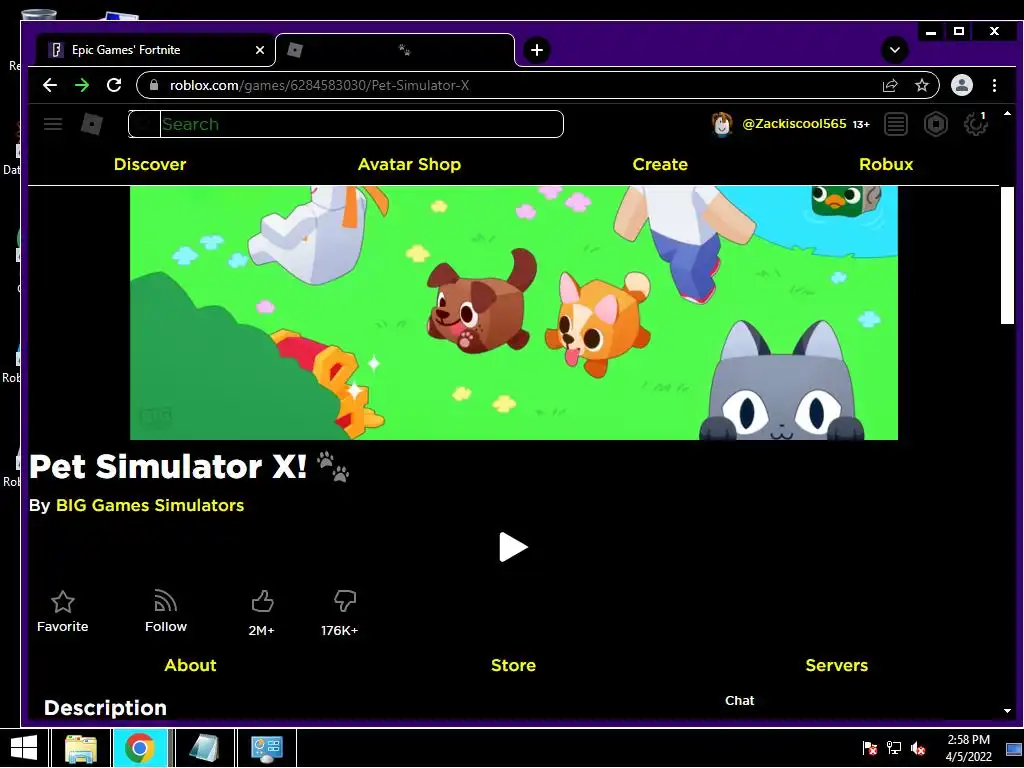Click the browser address bar URL
Viewport: 1024px width, 768px height.
319,86
